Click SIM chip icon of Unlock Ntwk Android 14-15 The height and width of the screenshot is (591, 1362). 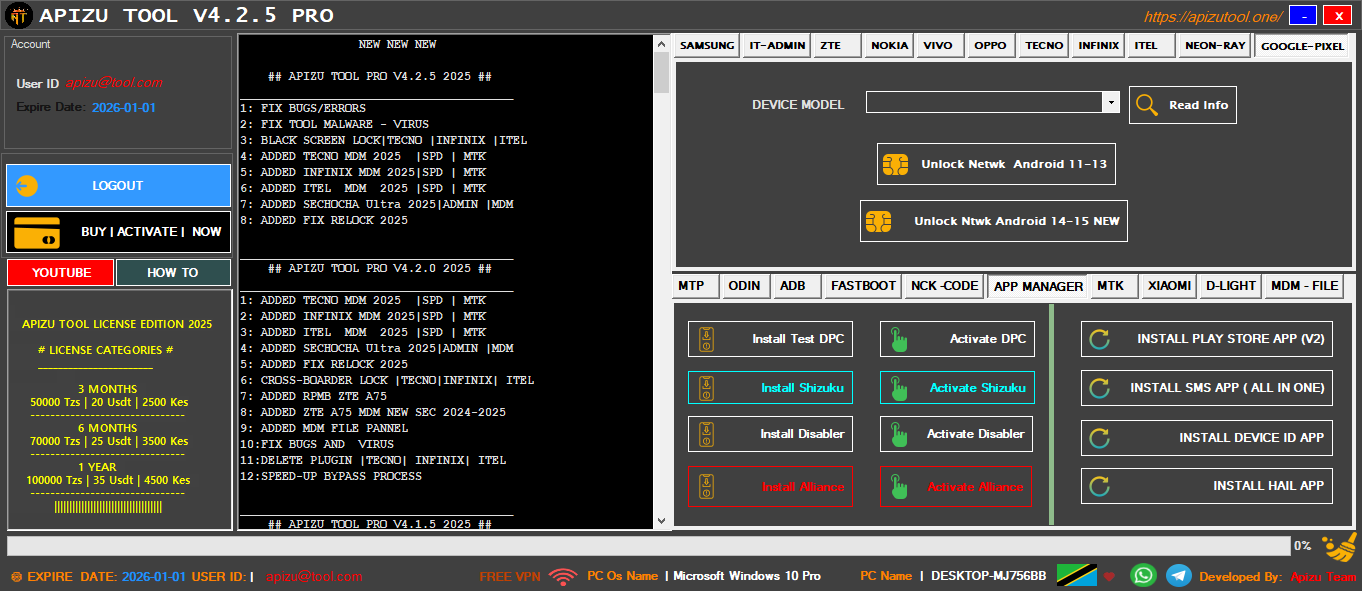coord(879,221)
